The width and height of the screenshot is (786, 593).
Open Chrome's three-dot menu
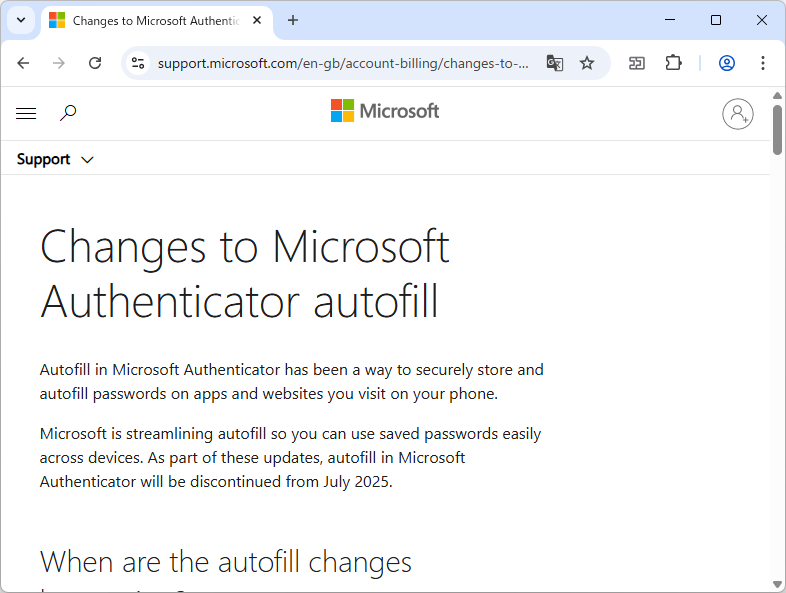coord(763,63)
